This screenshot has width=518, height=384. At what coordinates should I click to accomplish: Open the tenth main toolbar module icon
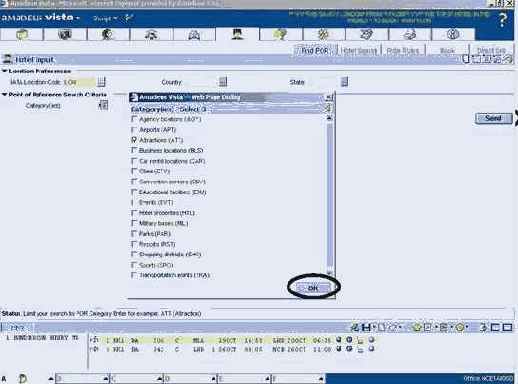click(x=410, y=34)
